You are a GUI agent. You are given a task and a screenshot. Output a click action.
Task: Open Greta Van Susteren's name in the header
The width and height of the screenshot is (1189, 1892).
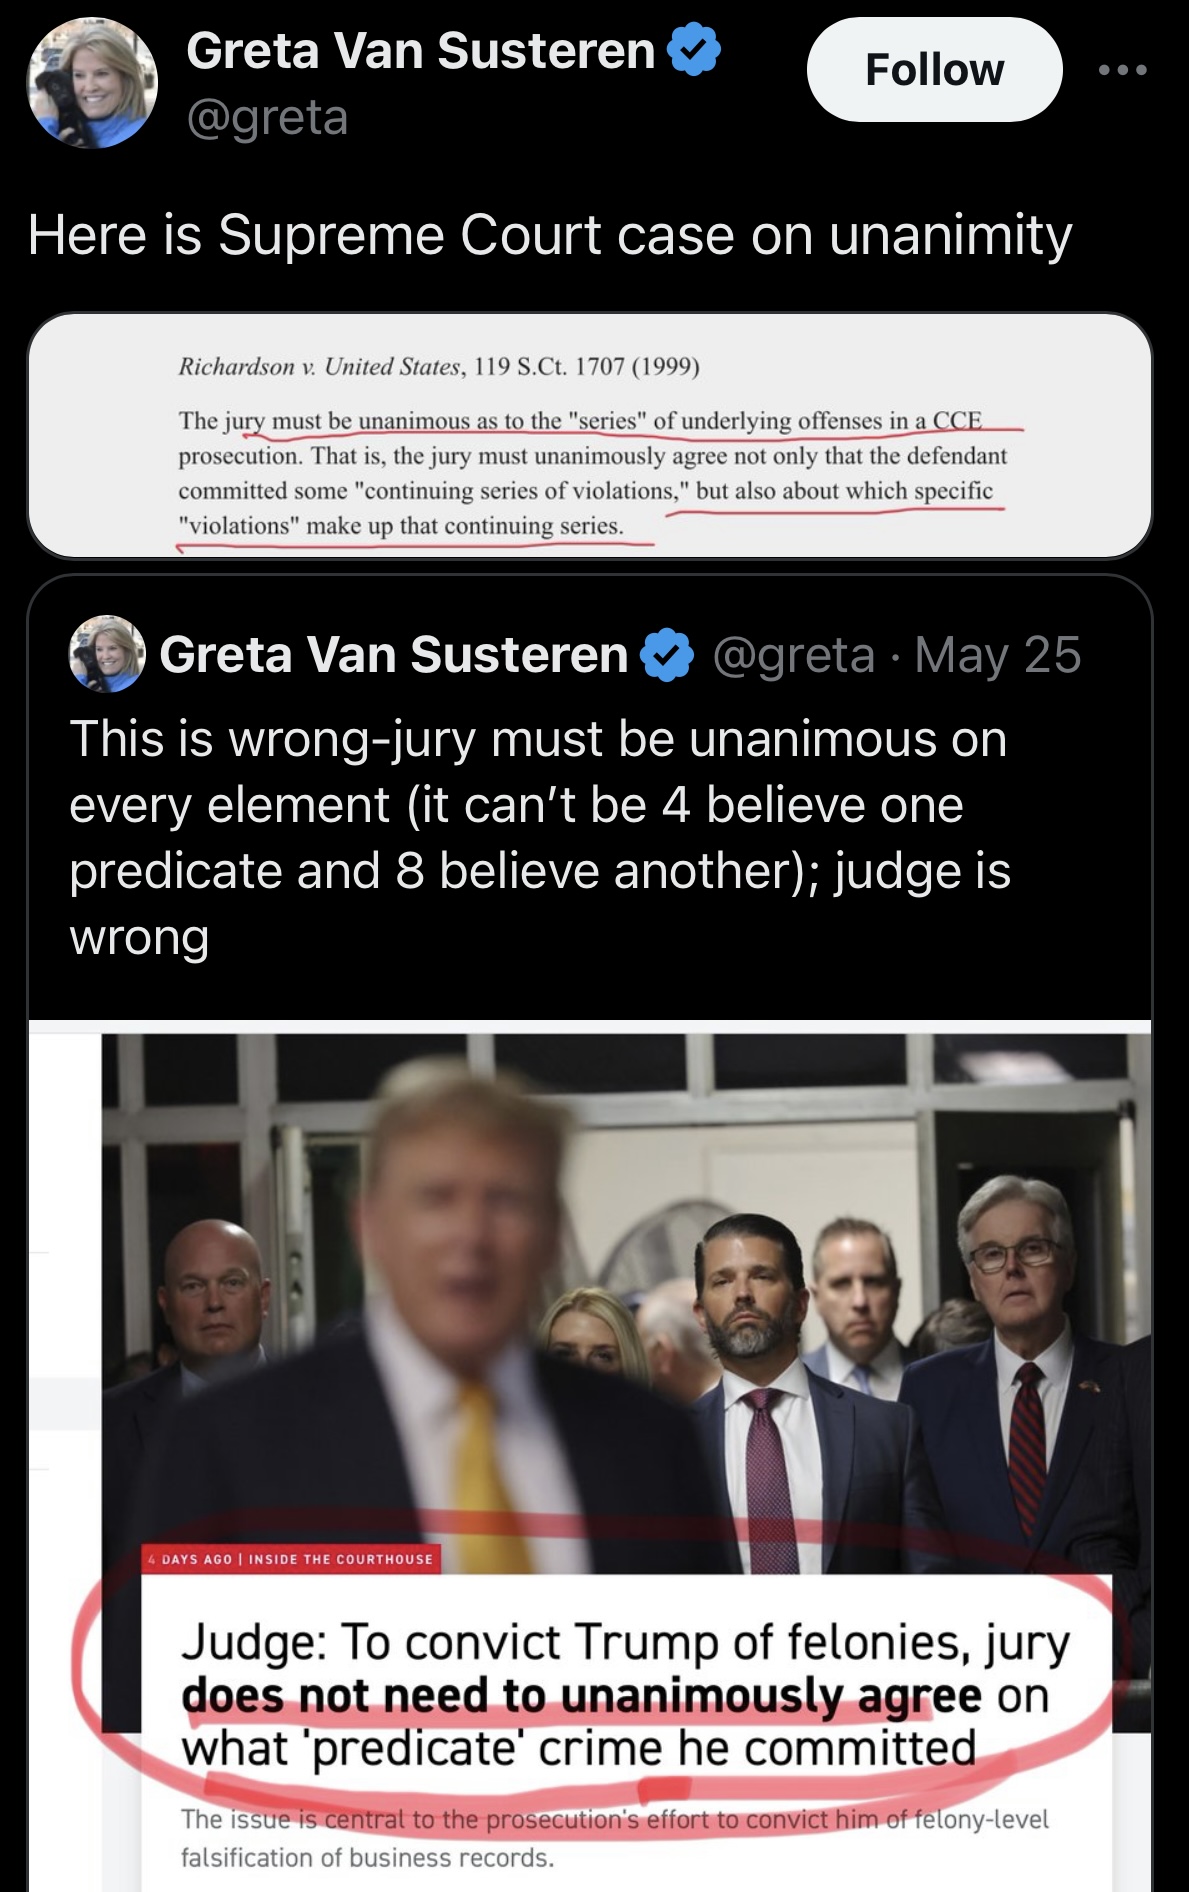[x=421, y=51]
